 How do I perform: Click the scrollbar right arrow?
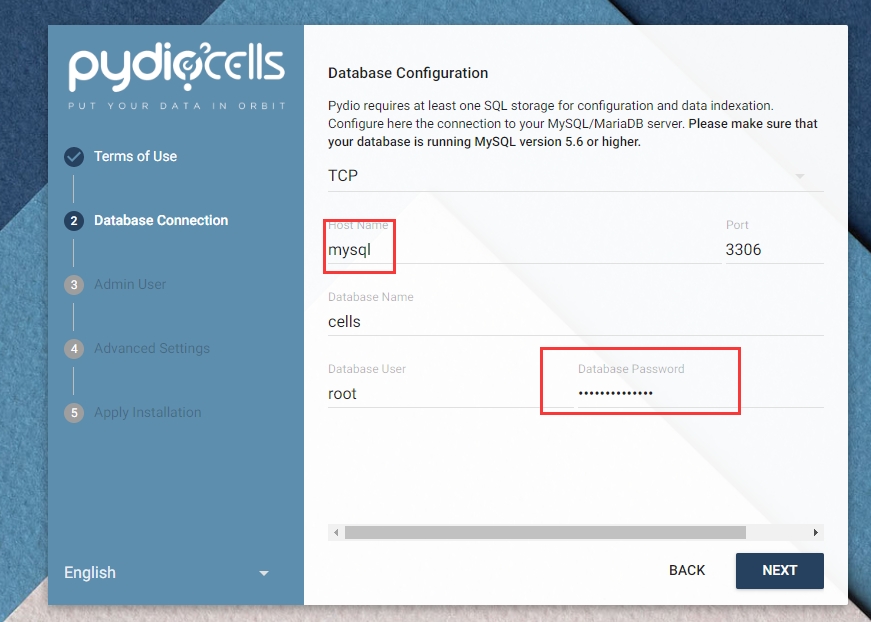coord(816,533)
